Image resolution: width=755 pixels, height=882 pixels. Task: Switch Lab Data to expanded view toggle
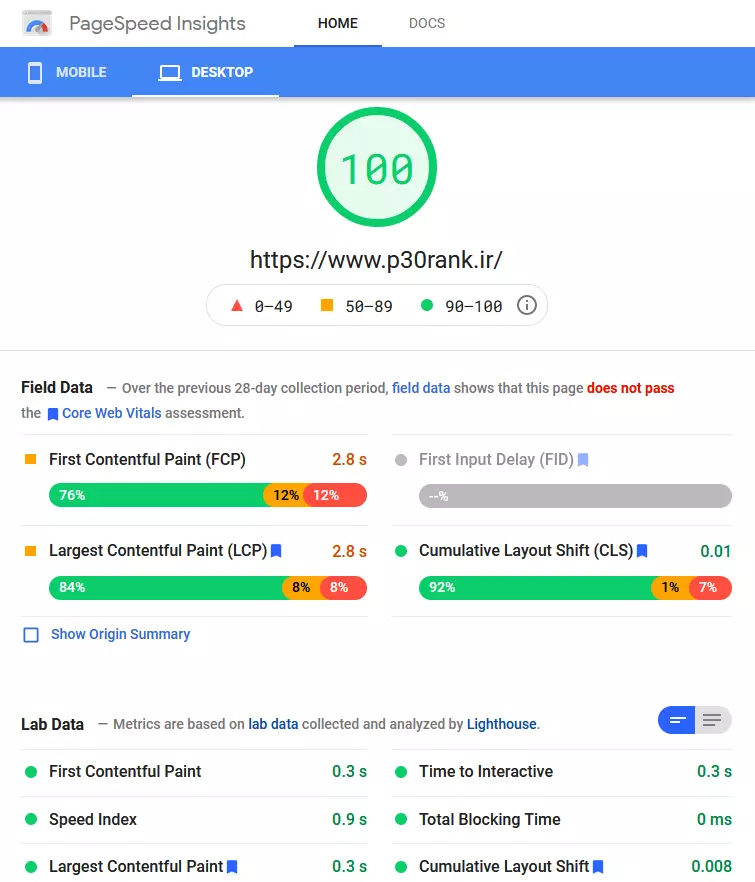point(713,720)
